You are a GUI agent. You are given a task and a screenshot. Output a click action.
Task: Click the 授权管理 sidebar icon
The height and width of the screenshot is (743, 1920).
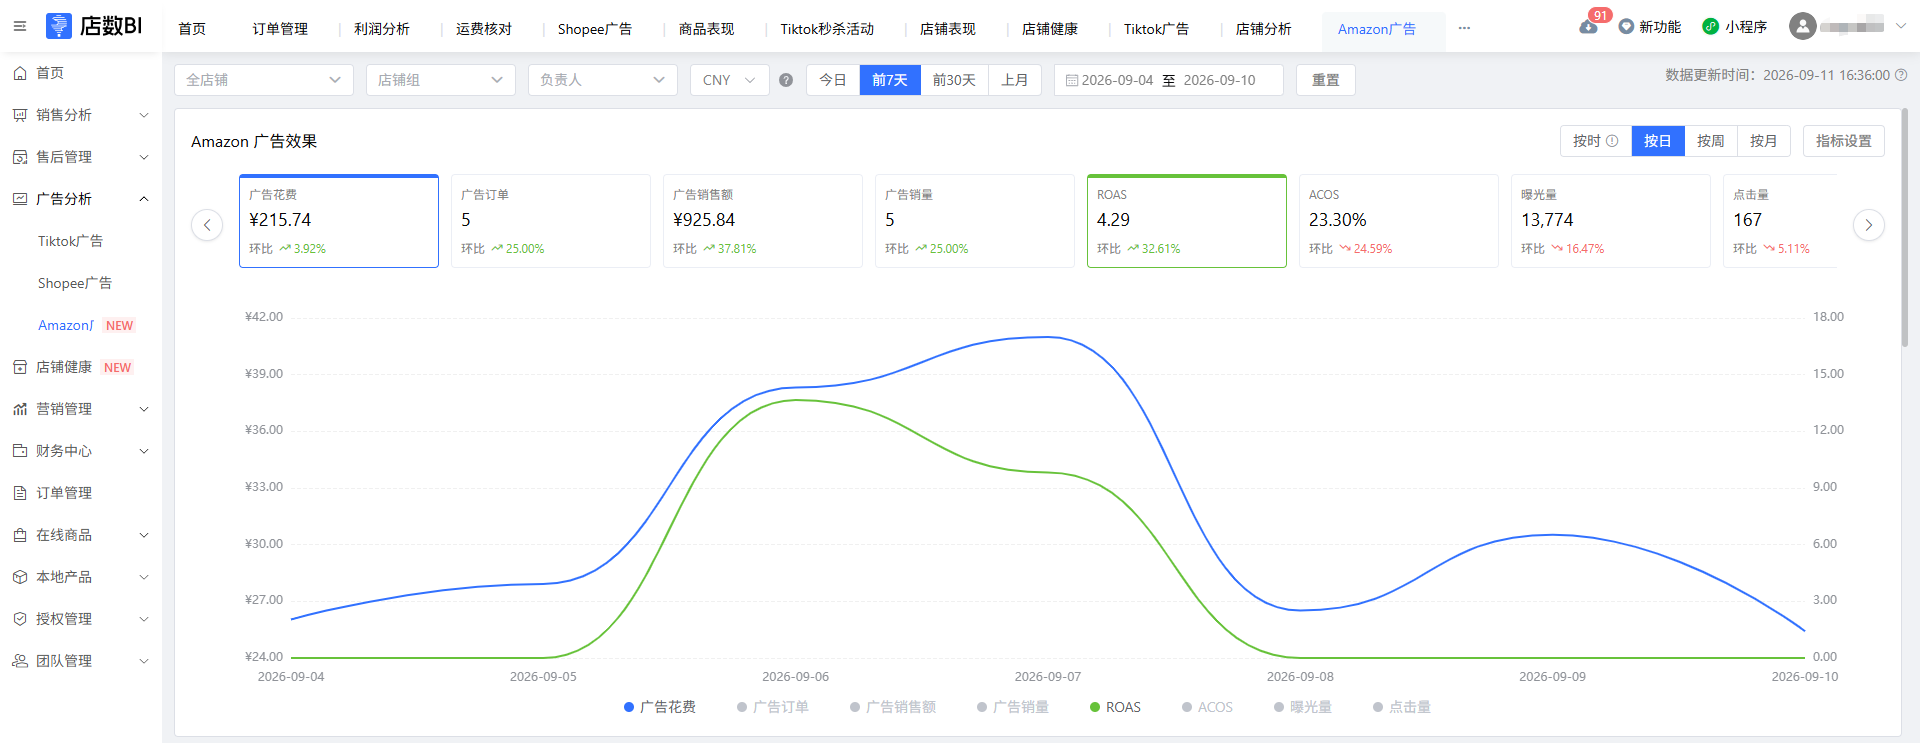pos(20,619)
